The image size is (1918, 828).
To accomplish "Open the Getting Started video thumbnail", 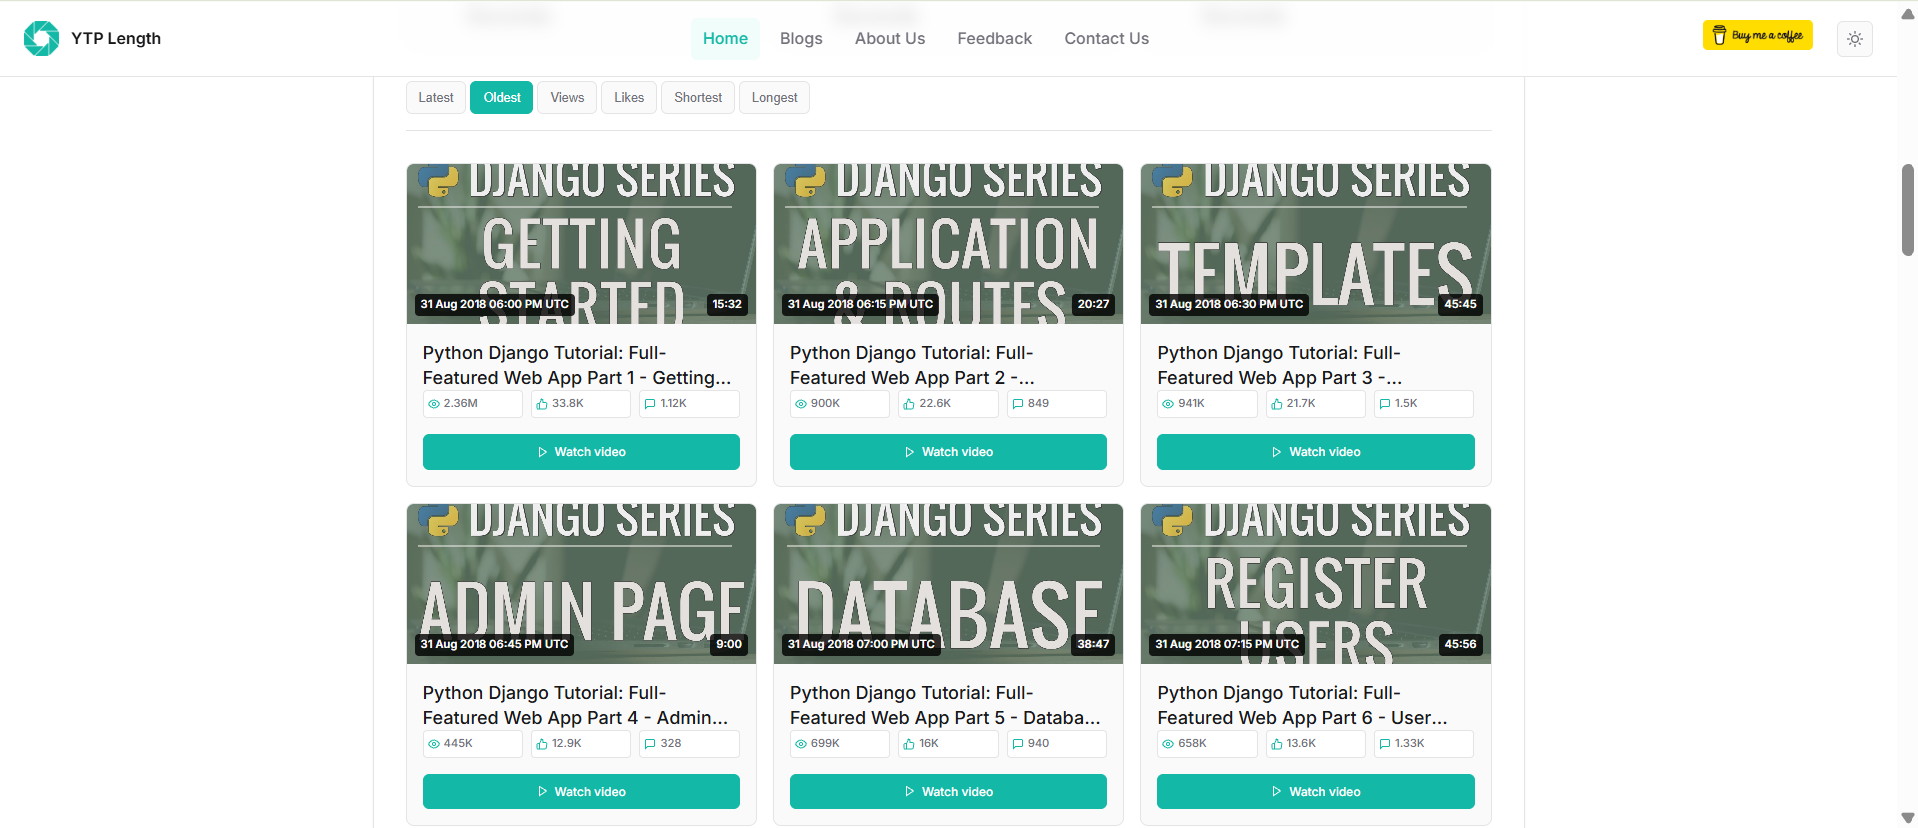I will 581,244.
